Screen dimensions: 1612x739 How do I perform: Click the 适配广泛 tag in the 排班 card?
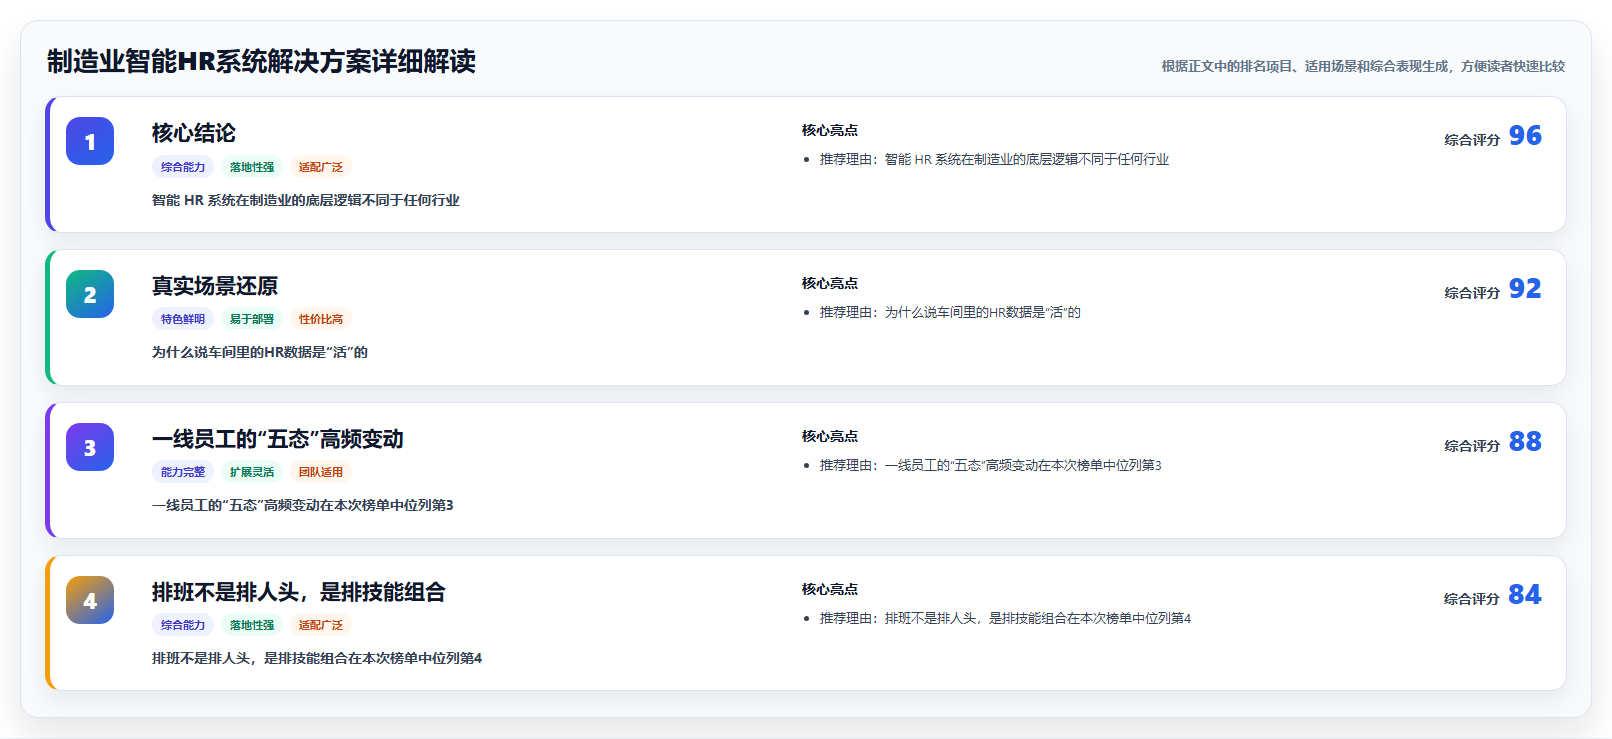(321, 625)
